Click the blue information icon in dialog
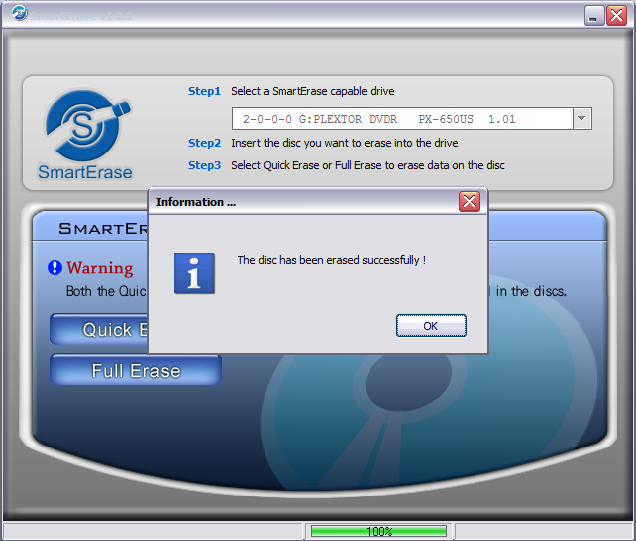This screenshot has width=636, height=541. (x=194, y=273)
